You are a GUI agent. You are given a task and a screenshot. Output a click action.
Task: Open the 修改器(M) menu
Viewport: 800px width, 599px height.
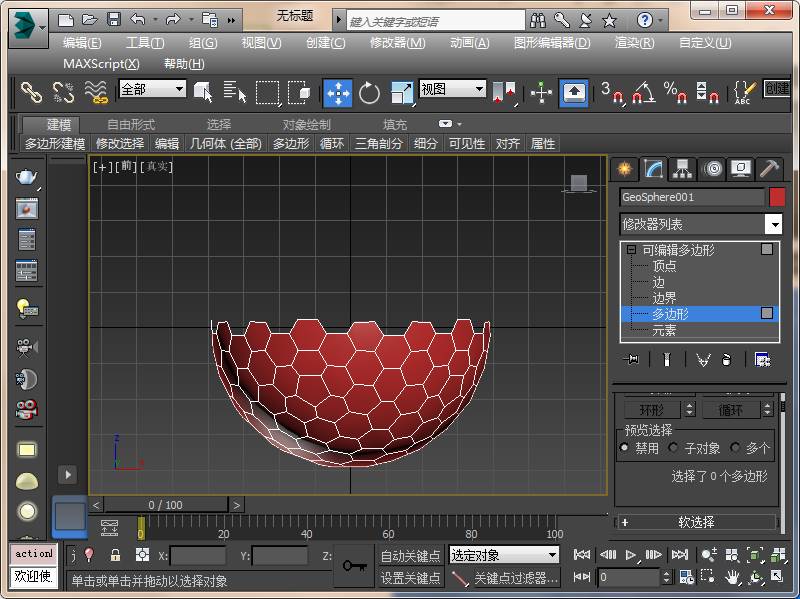[397, 43]
